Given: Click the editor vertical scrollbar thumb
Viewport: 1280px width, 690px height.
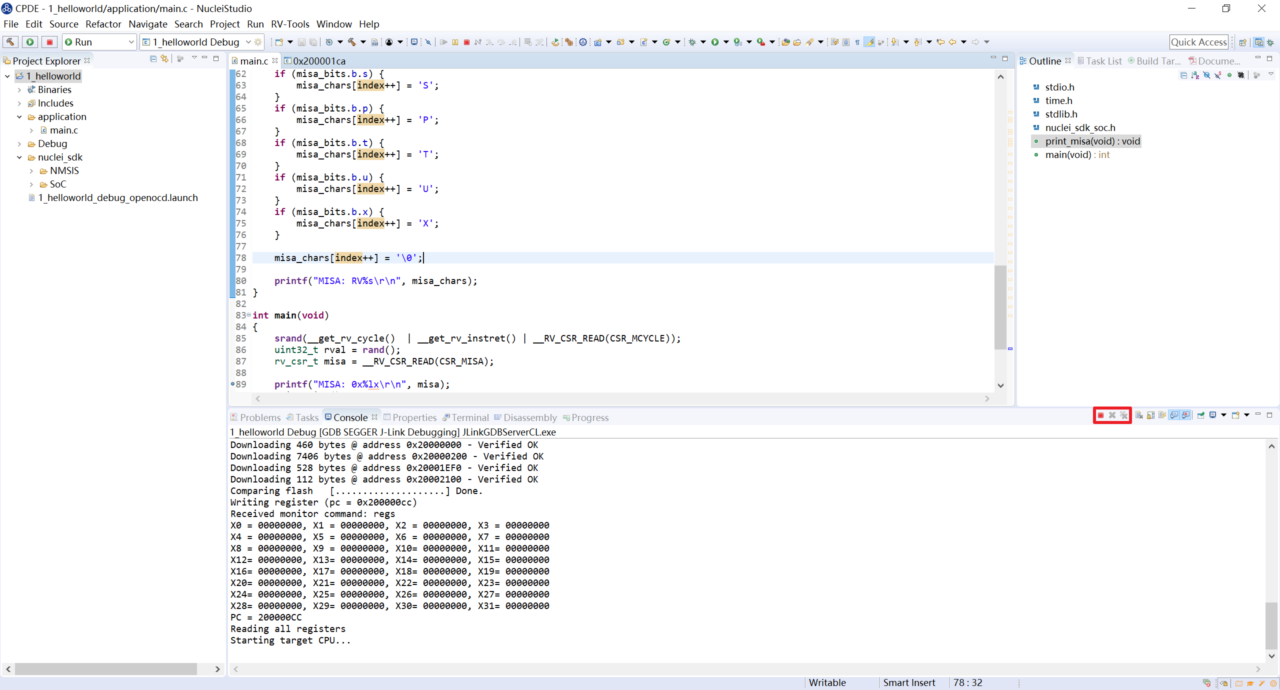Looking at the screenshot, I should tap(1000, 305).
